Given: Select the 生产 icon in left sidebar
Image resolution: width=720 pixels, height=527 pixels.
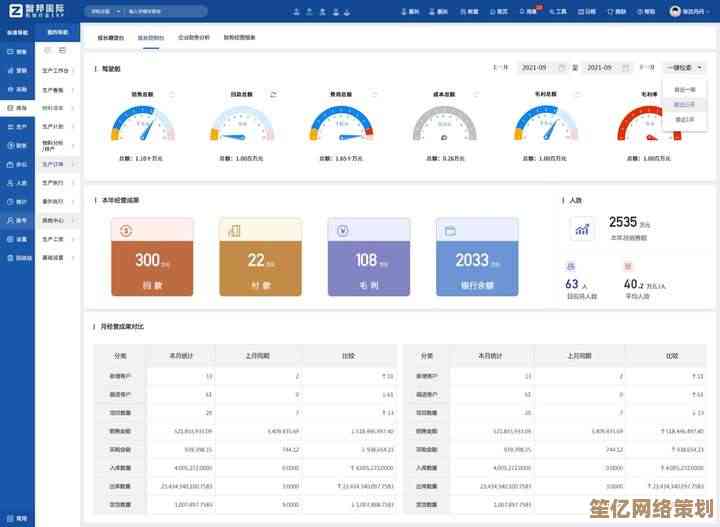Looking at the screenshot, I should pos(17,127).
